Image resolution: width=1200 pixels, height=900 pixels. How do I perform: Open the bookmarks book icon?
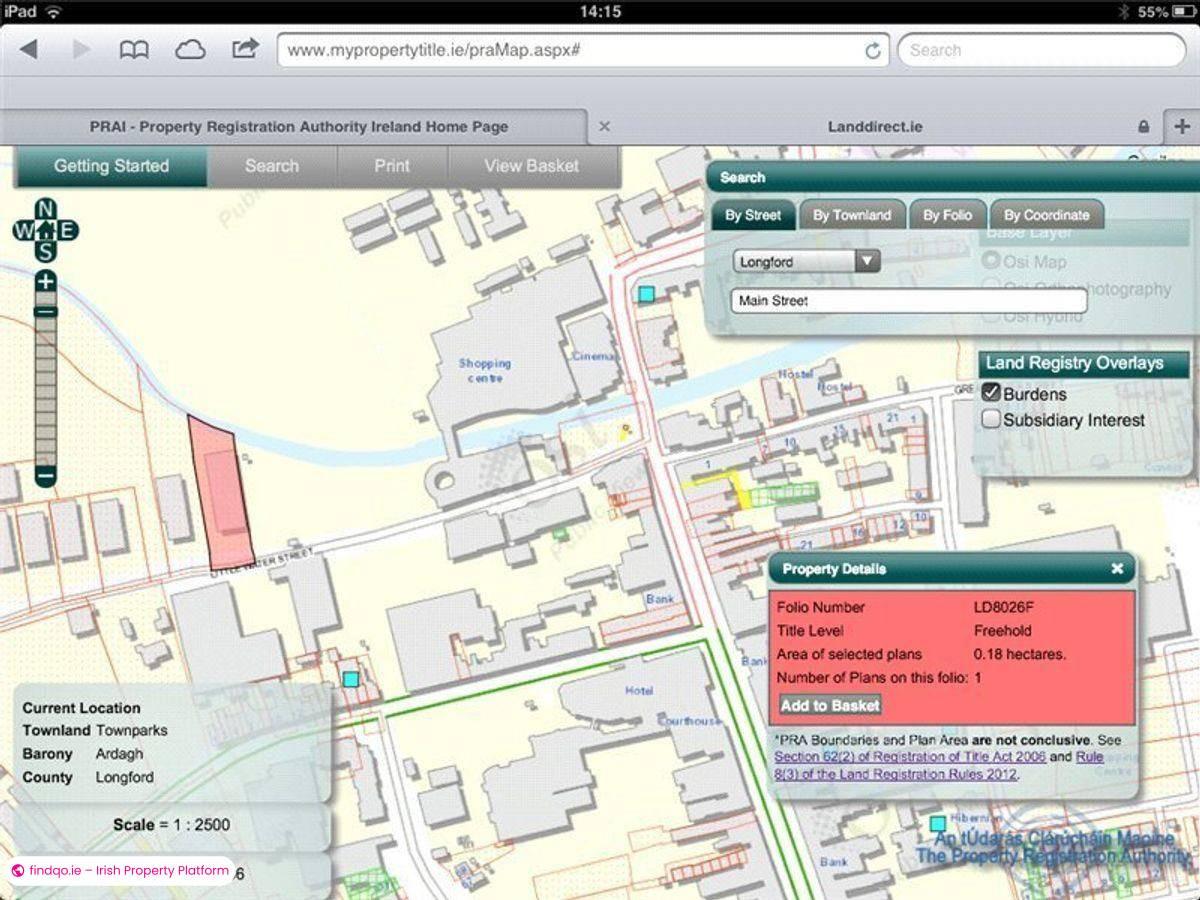point(134,49)
